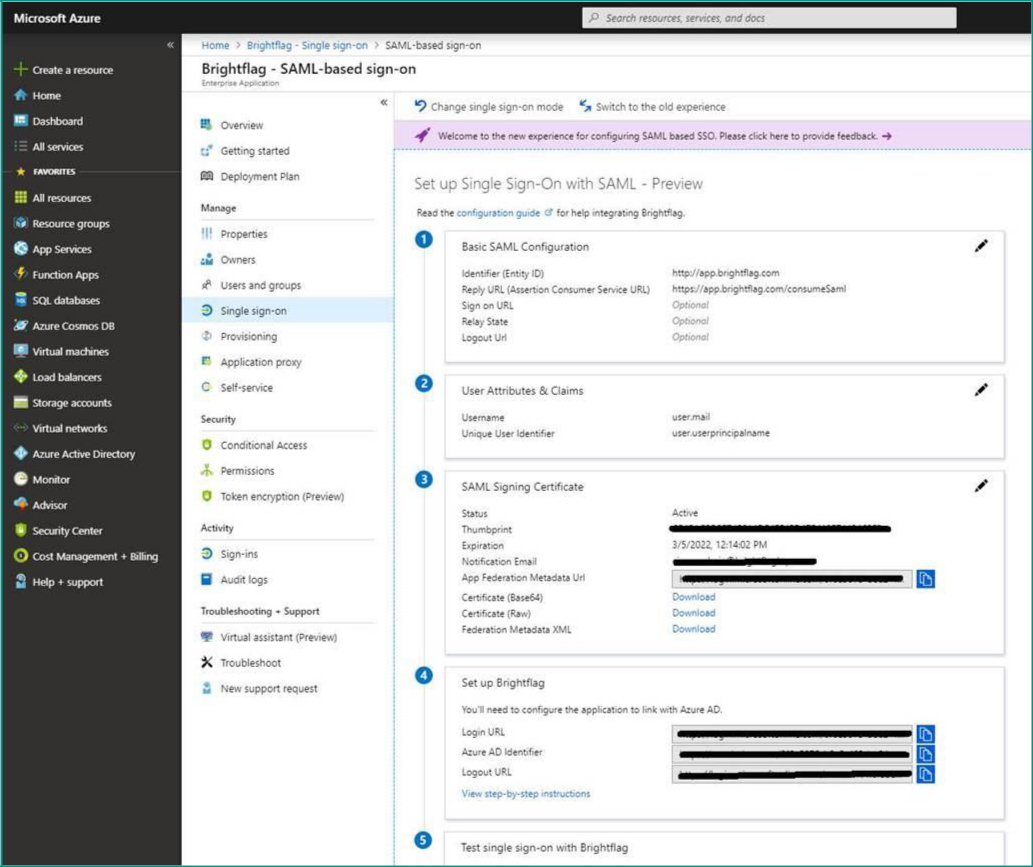Image resolution: width=1033 pixels, height=867 pixels.
Task: Open Virtual networks in sidebar
Action: 70,428
